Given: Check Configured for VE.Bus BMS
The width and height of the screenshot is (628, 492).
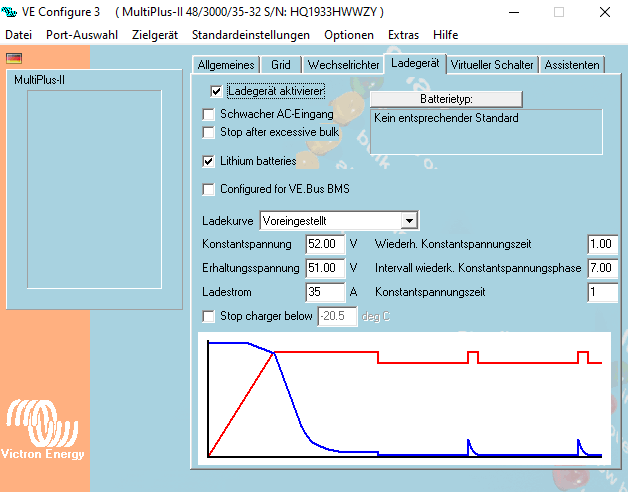Looking at the screenshot, I should tap(208, 189).
